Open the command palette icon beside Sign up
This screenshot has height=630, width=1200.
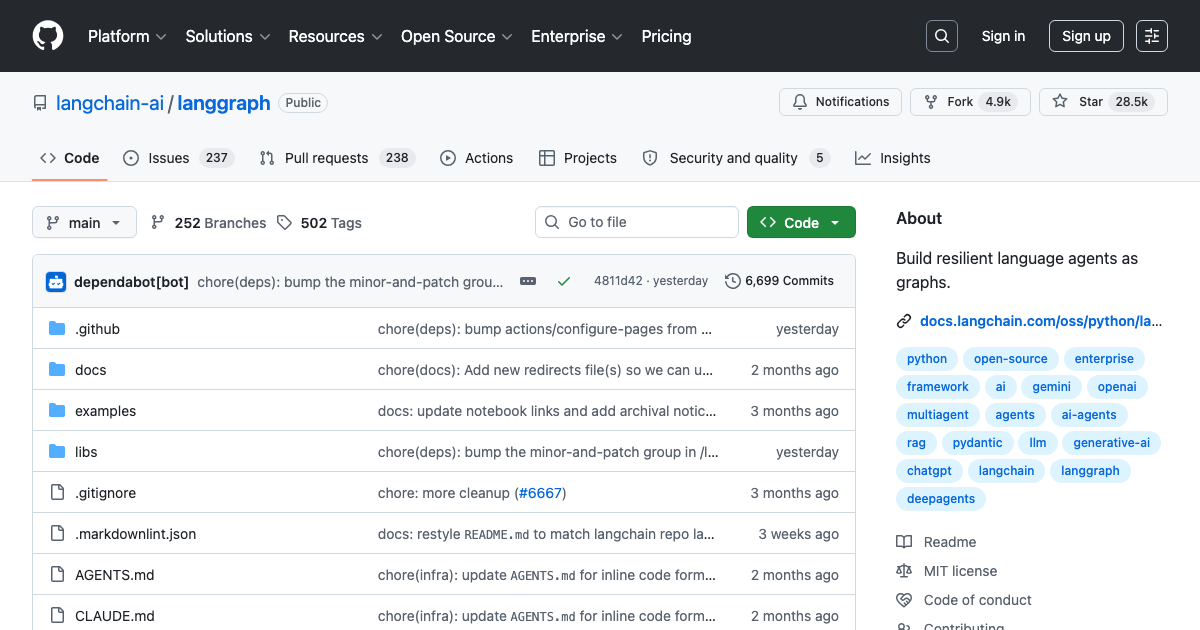1151,35
